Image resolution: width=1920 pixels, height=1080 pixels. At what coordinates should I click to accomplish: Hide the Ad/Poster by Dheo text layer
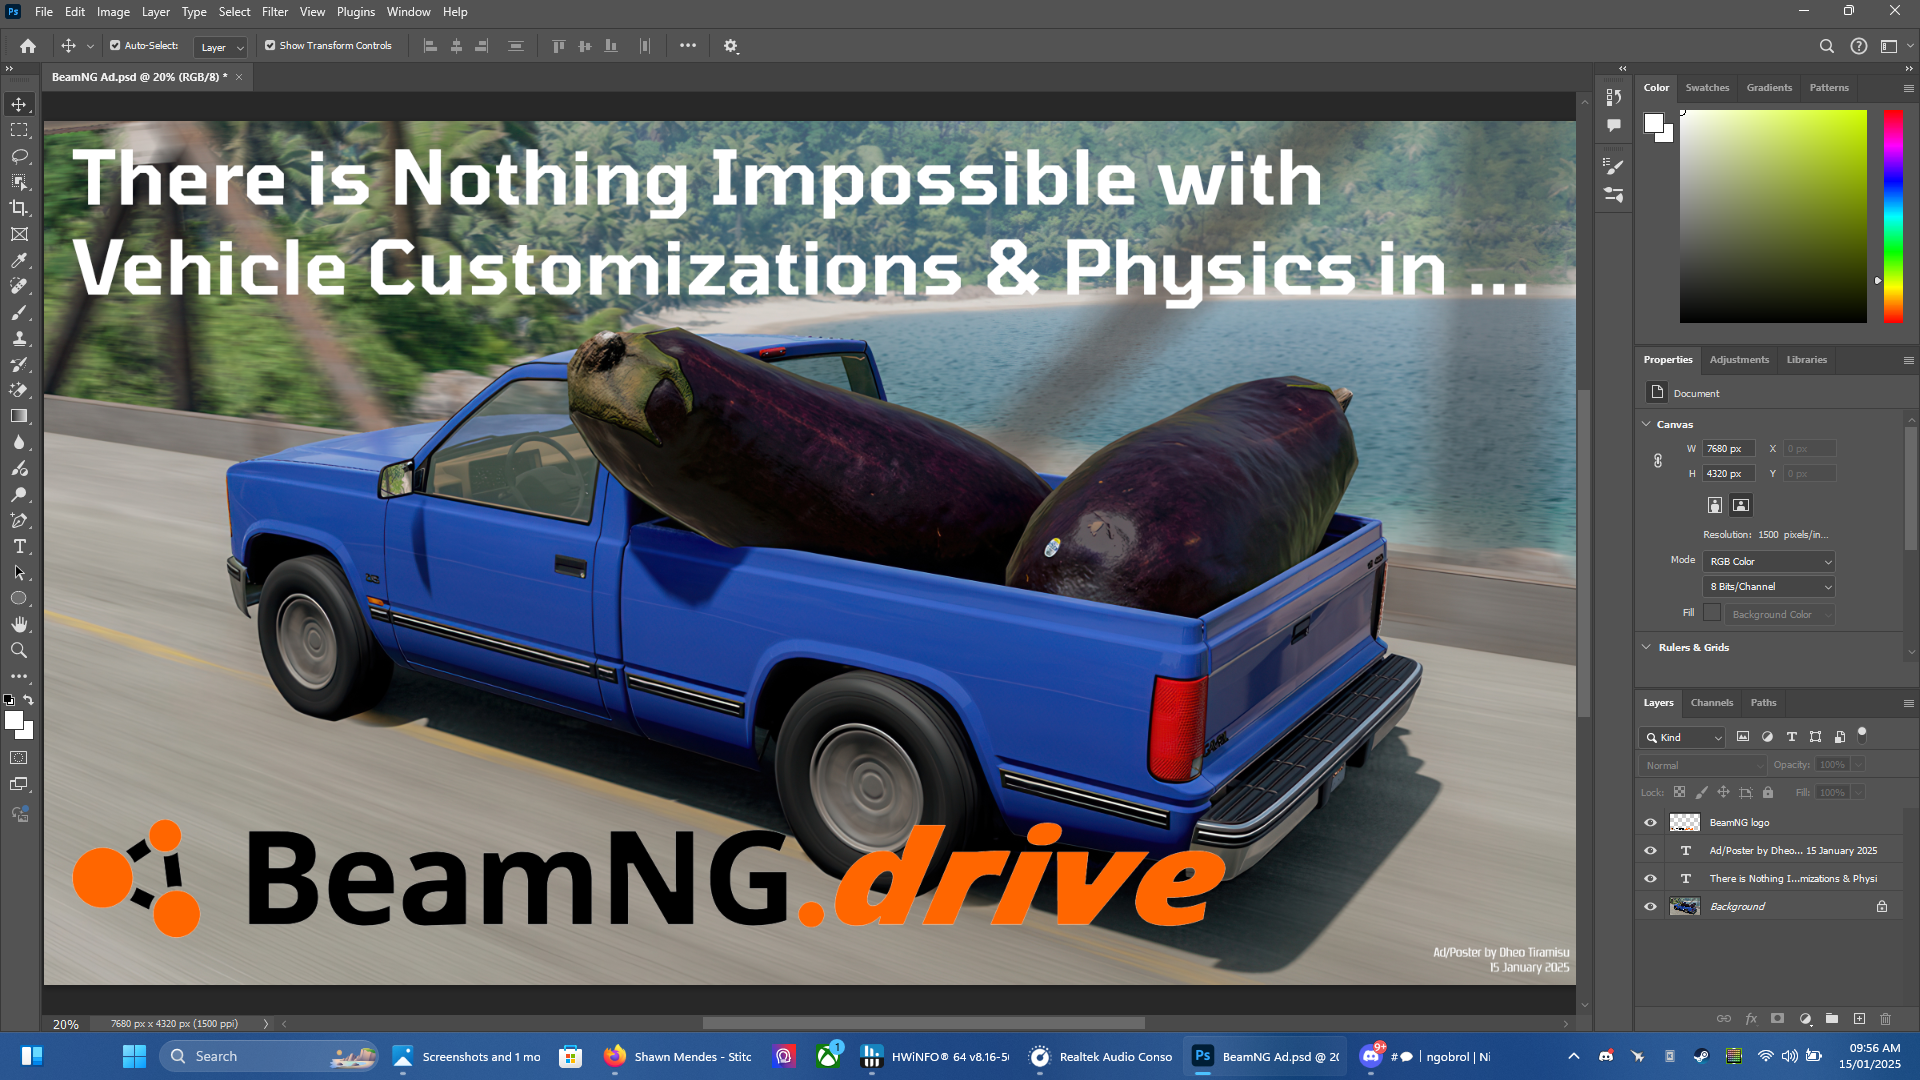click(1650, 850)
